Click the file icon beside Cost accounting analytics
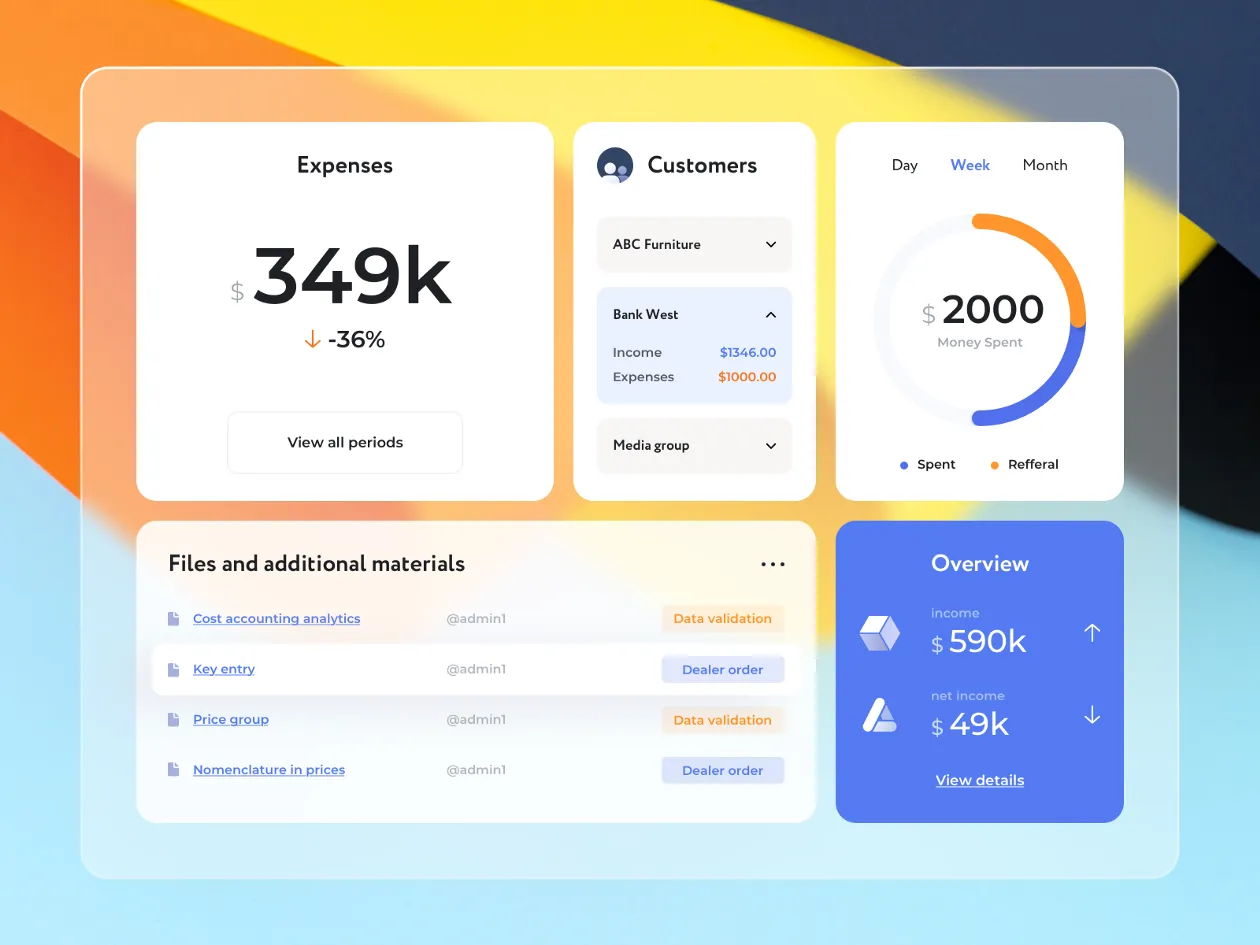1260x945 pixels. (174, 619)
